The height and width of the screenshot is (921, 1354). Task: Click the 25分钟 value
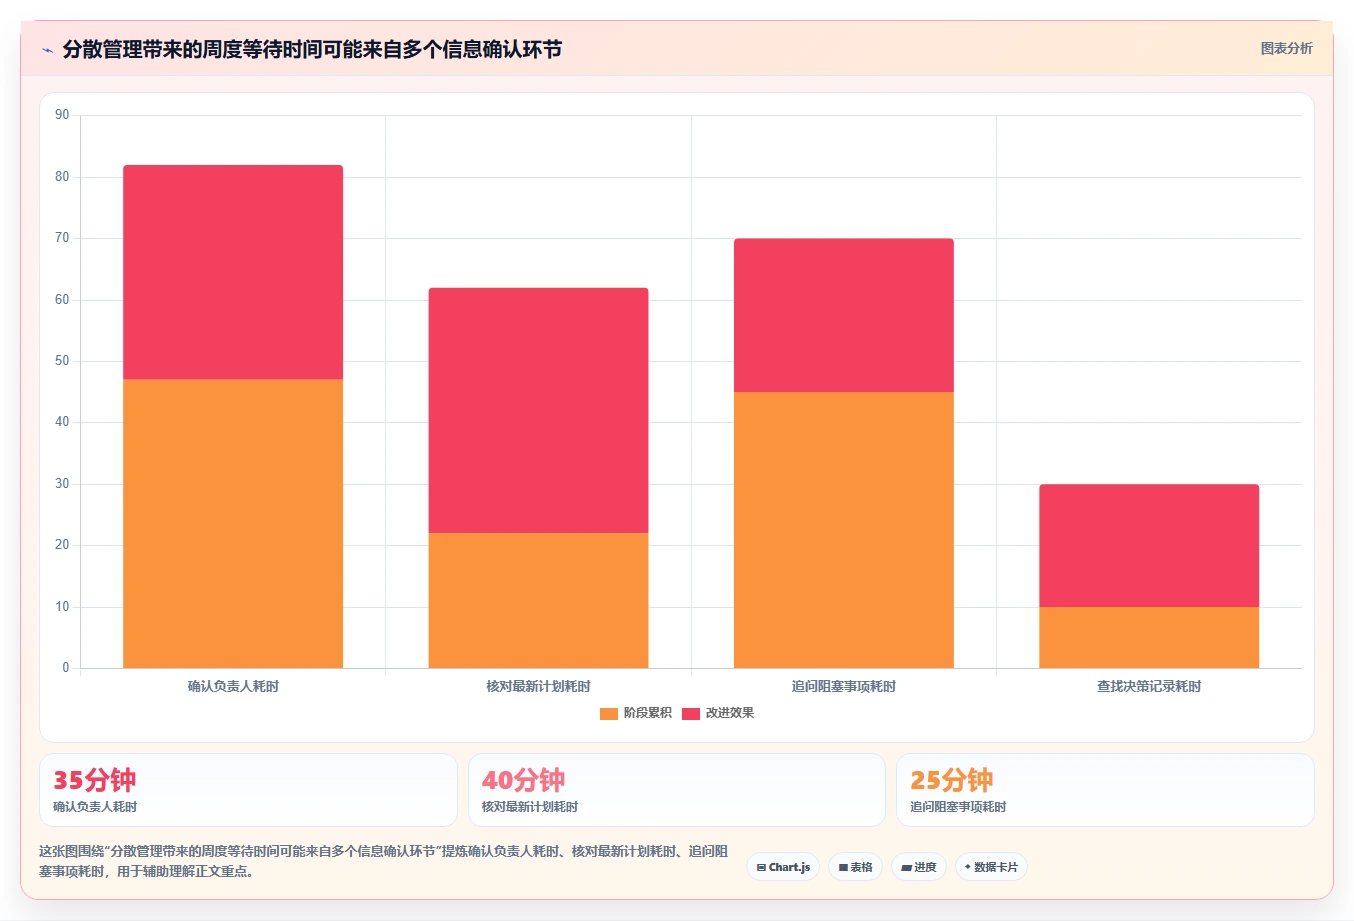click(951, 780)
